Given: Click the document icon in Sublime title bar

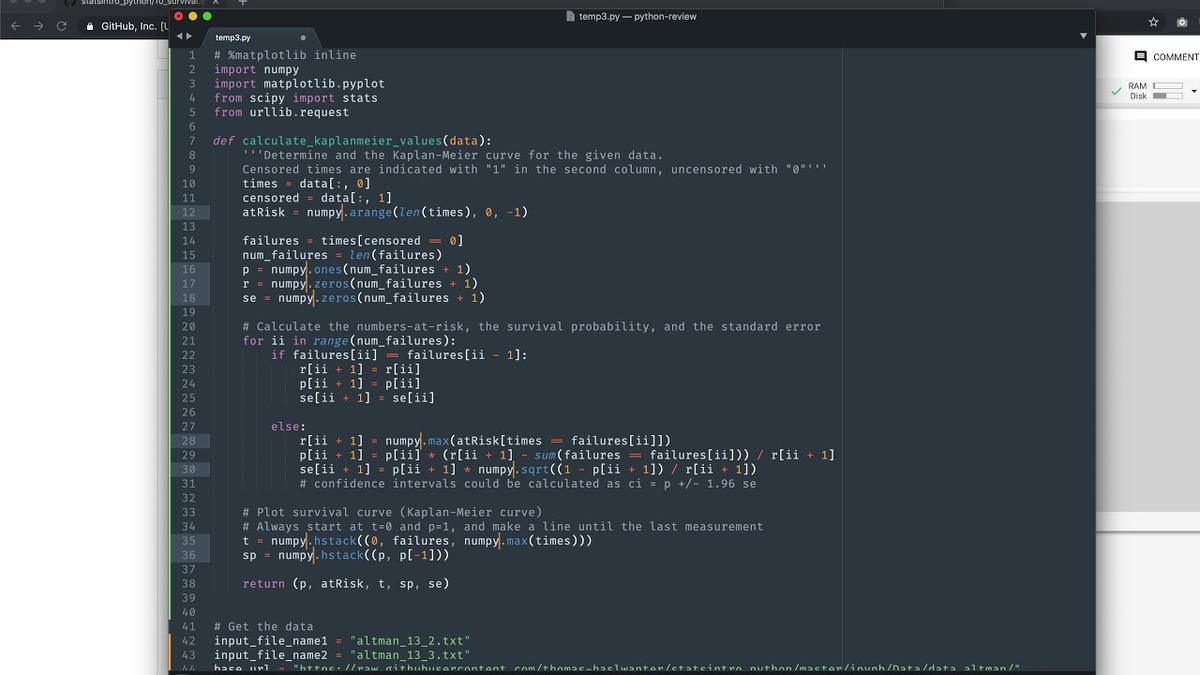Looking at the screenshot, I should coord(570,16).
